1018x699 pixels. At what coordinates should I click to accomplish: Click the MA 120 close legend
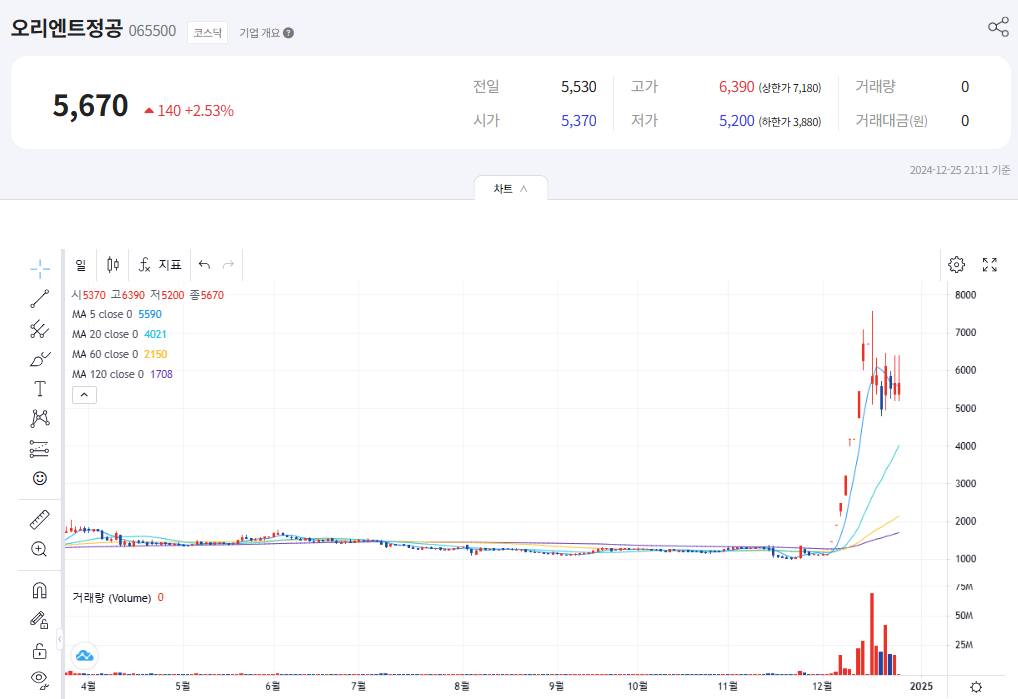click(x=122, y=374)
